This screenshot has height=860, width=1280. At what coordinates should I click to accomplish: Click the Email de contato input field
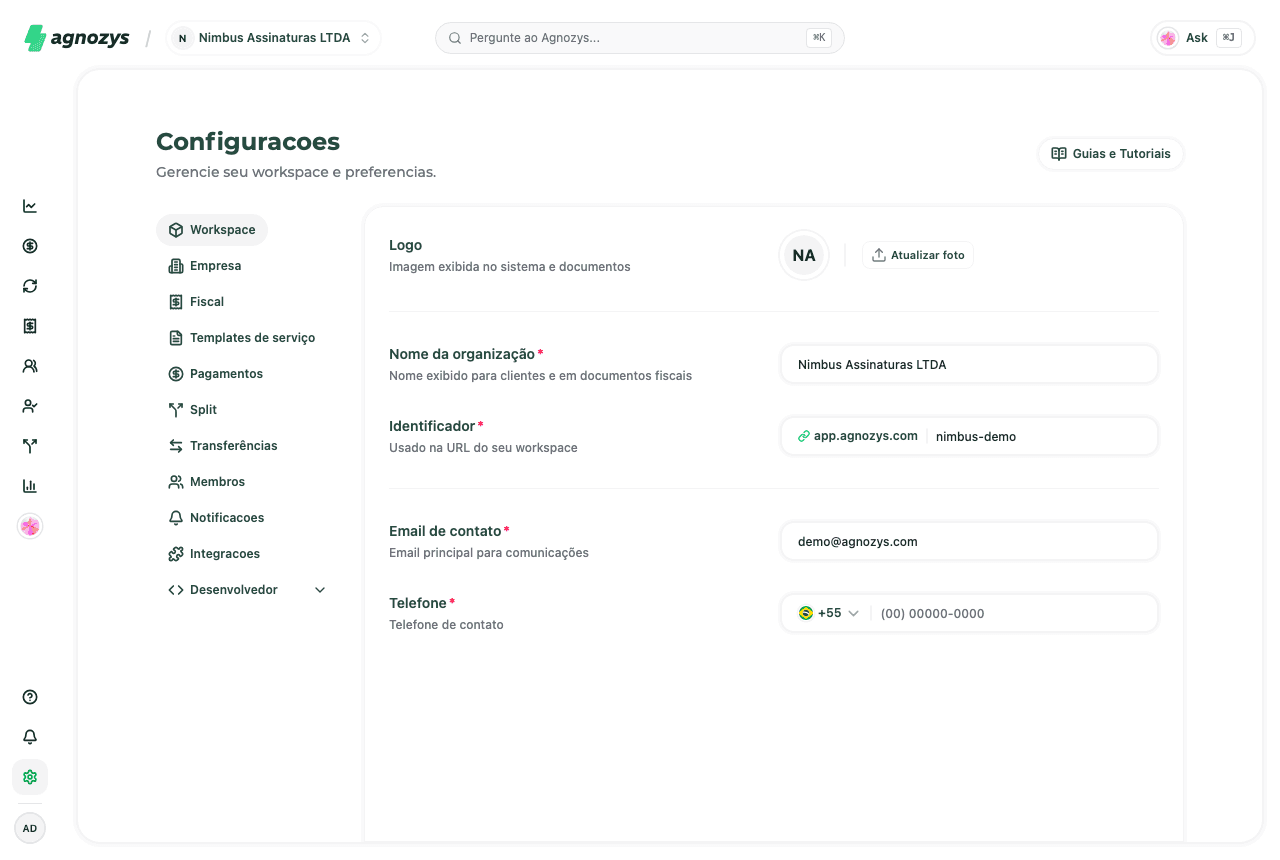969,542
